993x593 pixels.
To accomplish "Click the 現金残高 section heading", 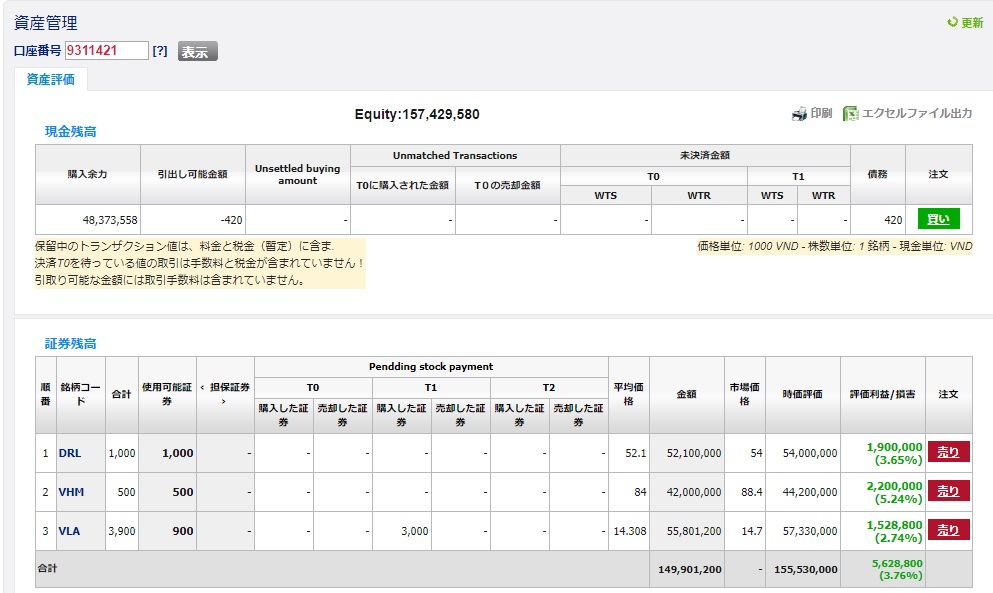I will pos(70,131).
